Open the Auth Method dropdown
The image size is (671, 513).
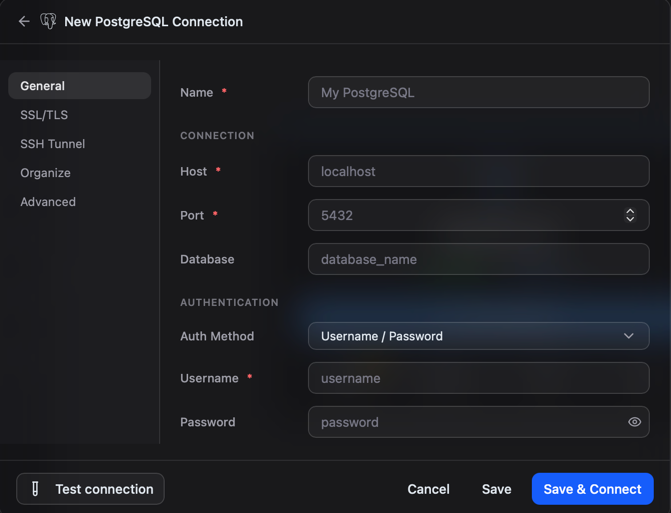pyautogui.click(x=478, y=336)
